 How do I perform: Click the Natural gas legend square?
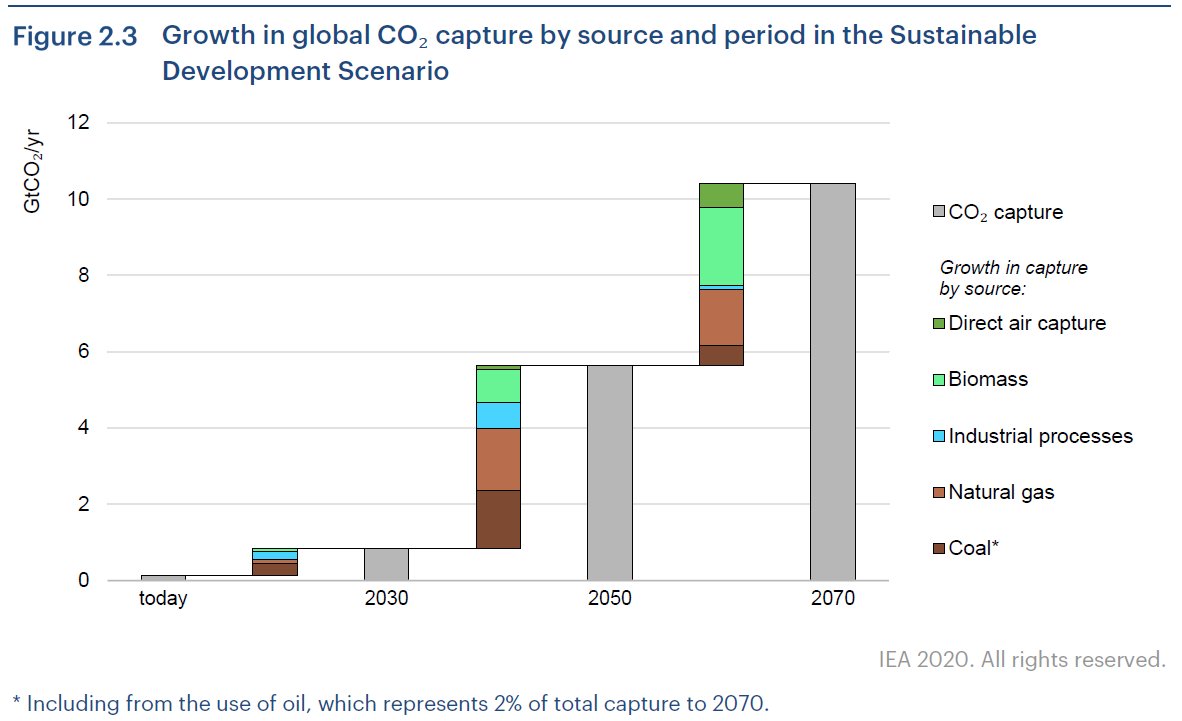[939, 492]
